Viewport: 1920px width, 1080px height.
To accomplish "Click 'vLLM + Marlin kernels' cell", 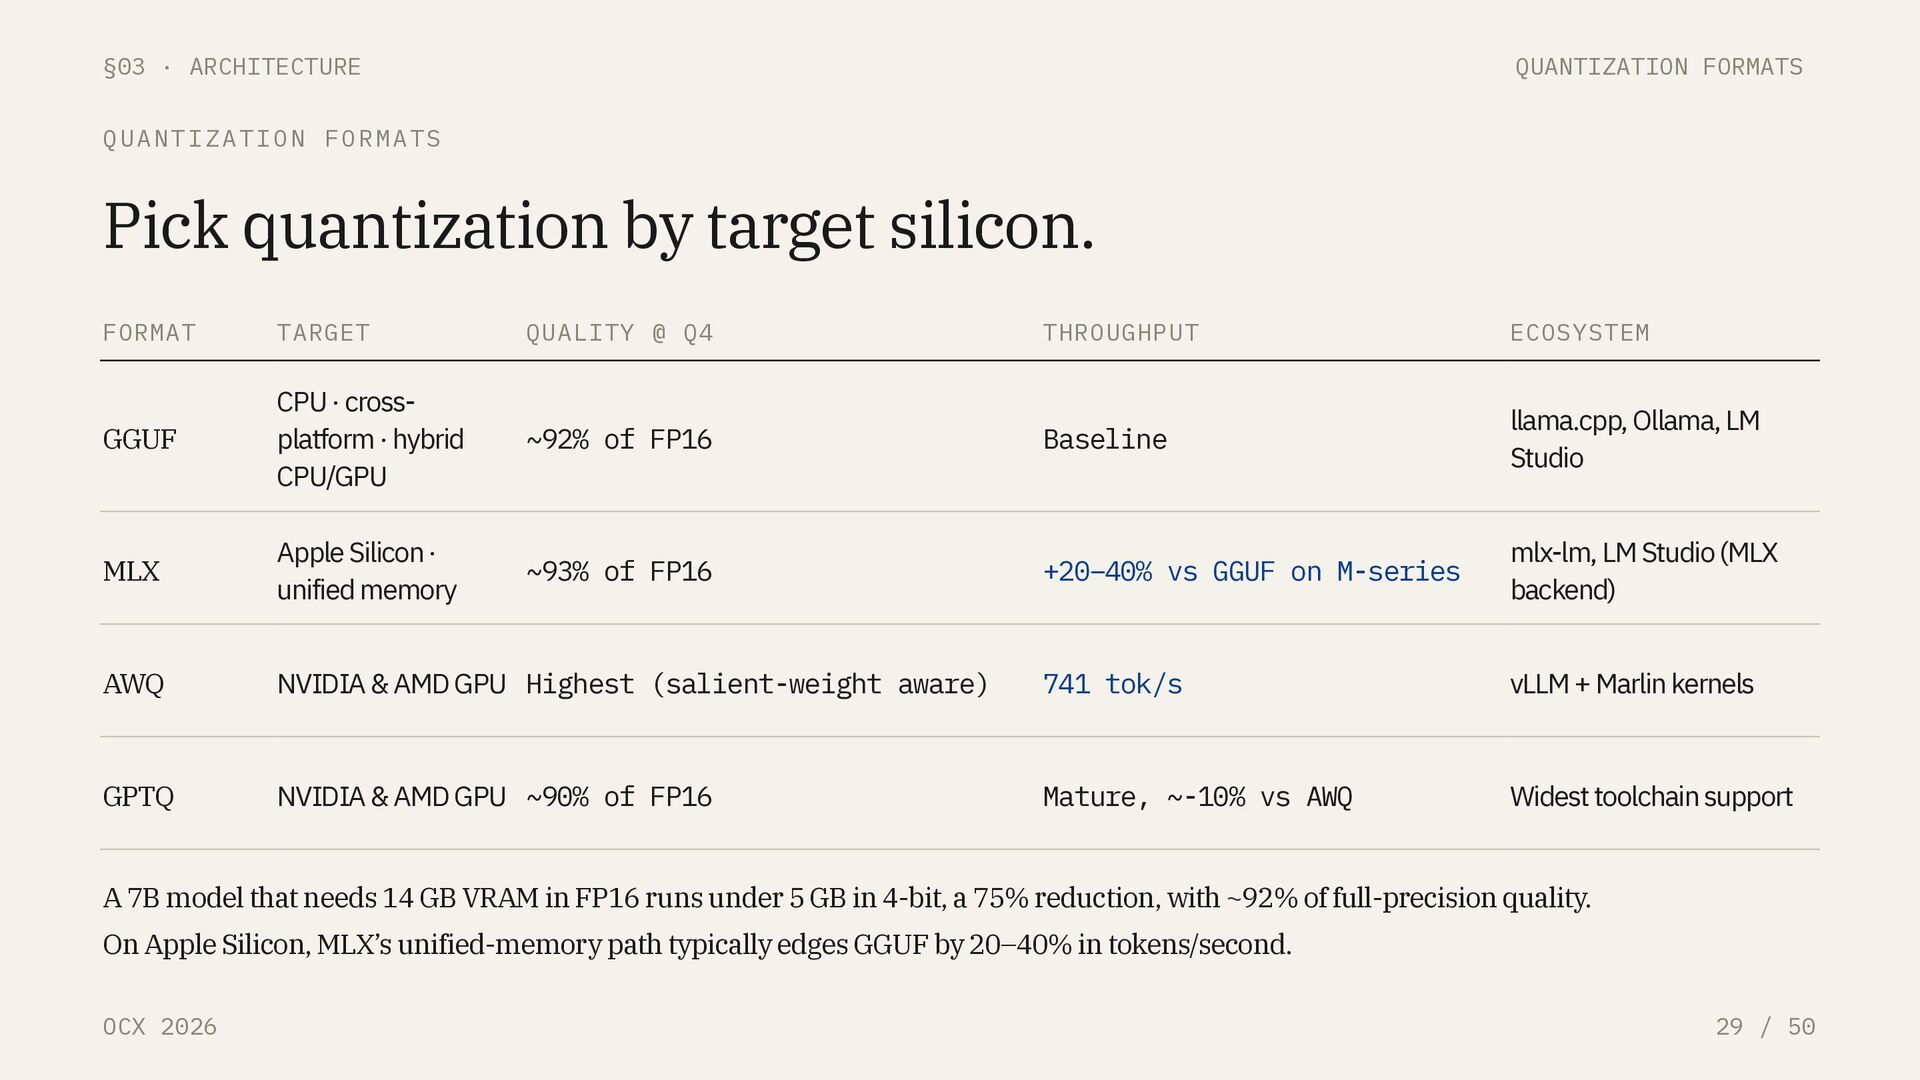I will (1631, 684).
